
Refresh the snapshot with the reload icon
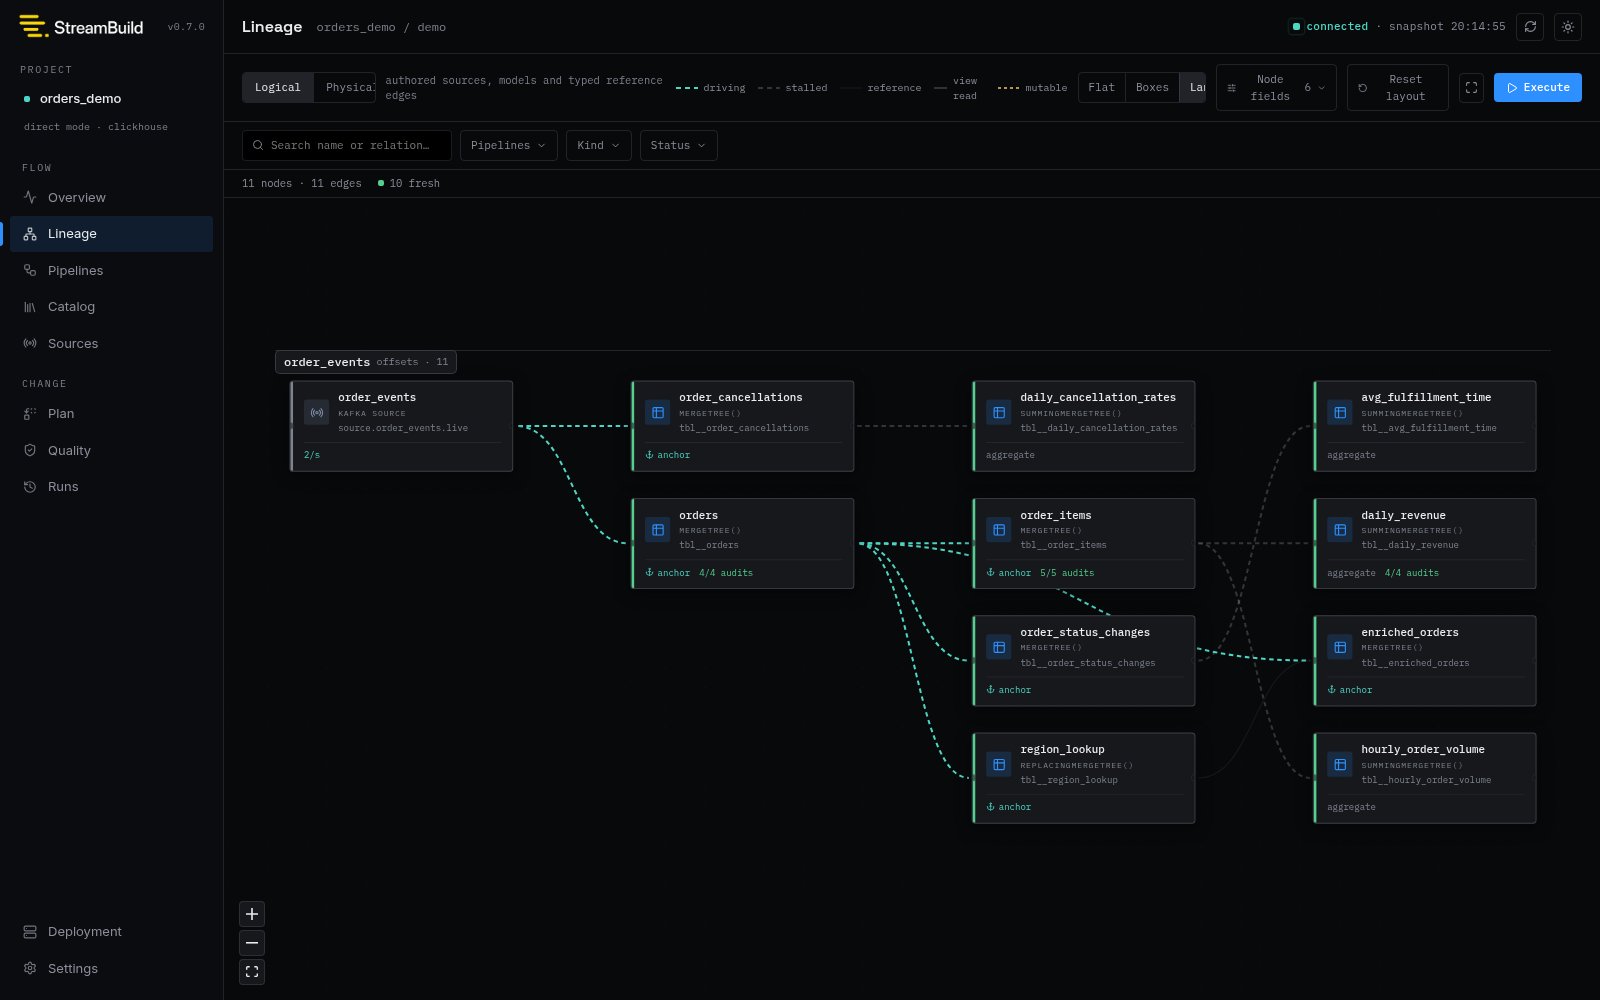coord(1530,27)
